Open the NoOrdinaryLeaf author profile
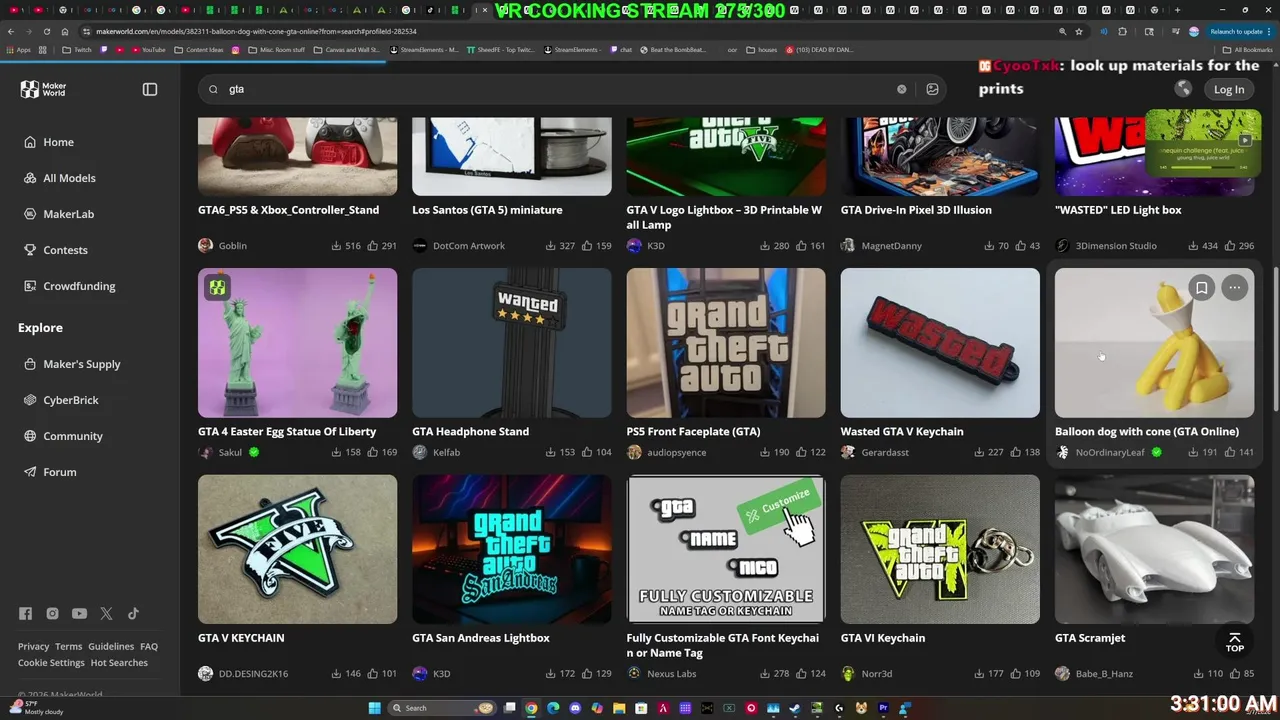 point(1109,452)
